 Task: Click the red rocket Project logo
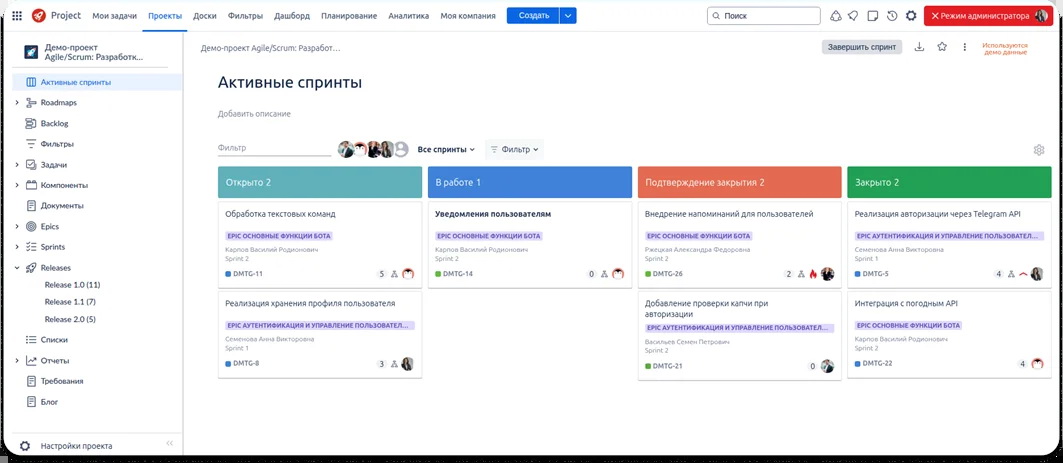click(39, 16)
